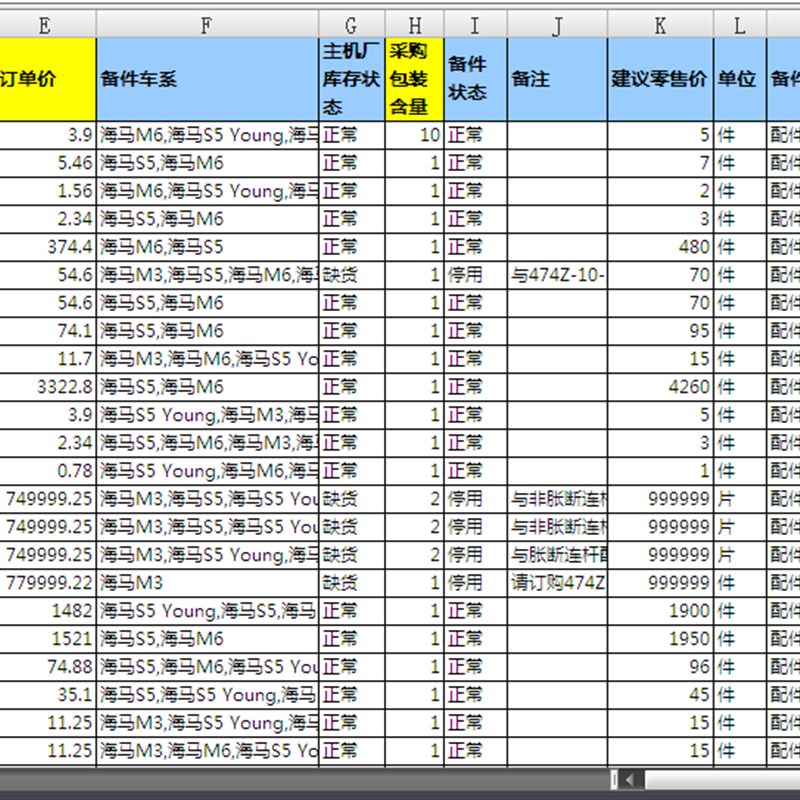800x800 pixels.
Task: Select the 海马M6,海马S5 car series cell
Action: [207, 247]
